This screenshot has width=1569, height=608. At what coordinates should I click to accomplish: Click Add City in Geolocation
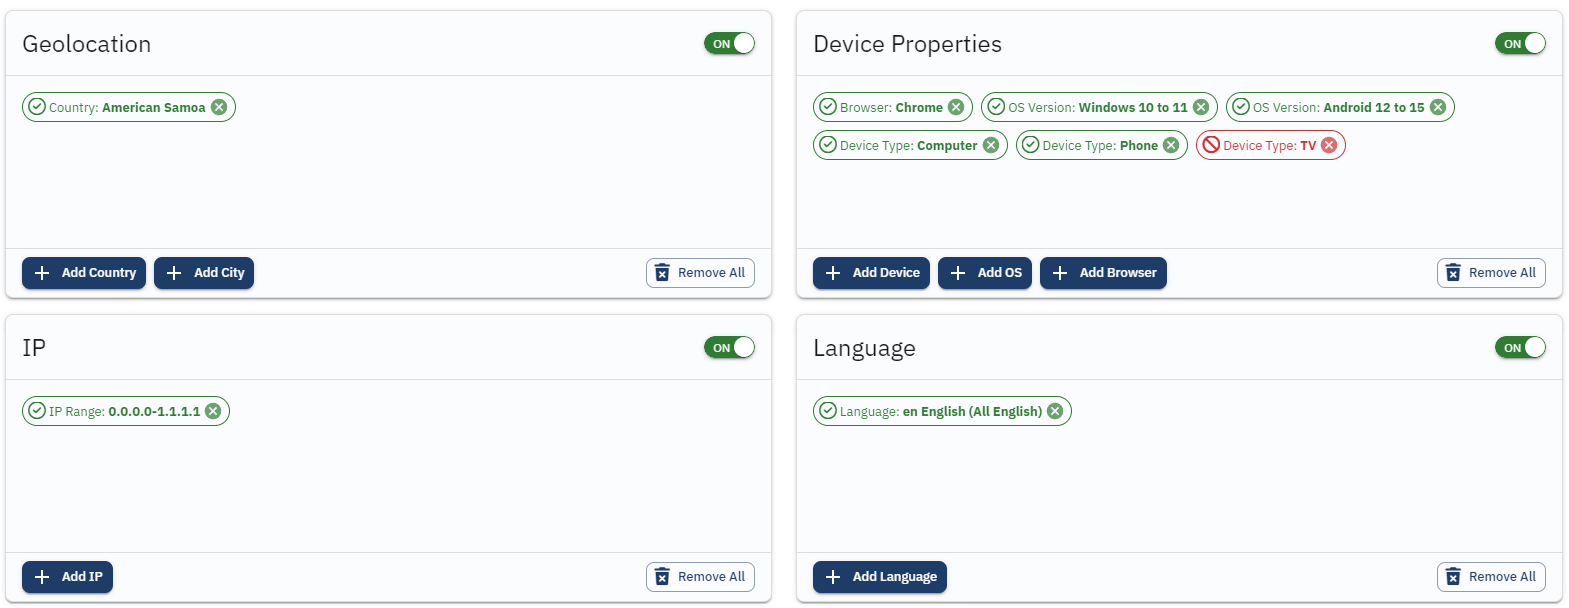point(204,273)
